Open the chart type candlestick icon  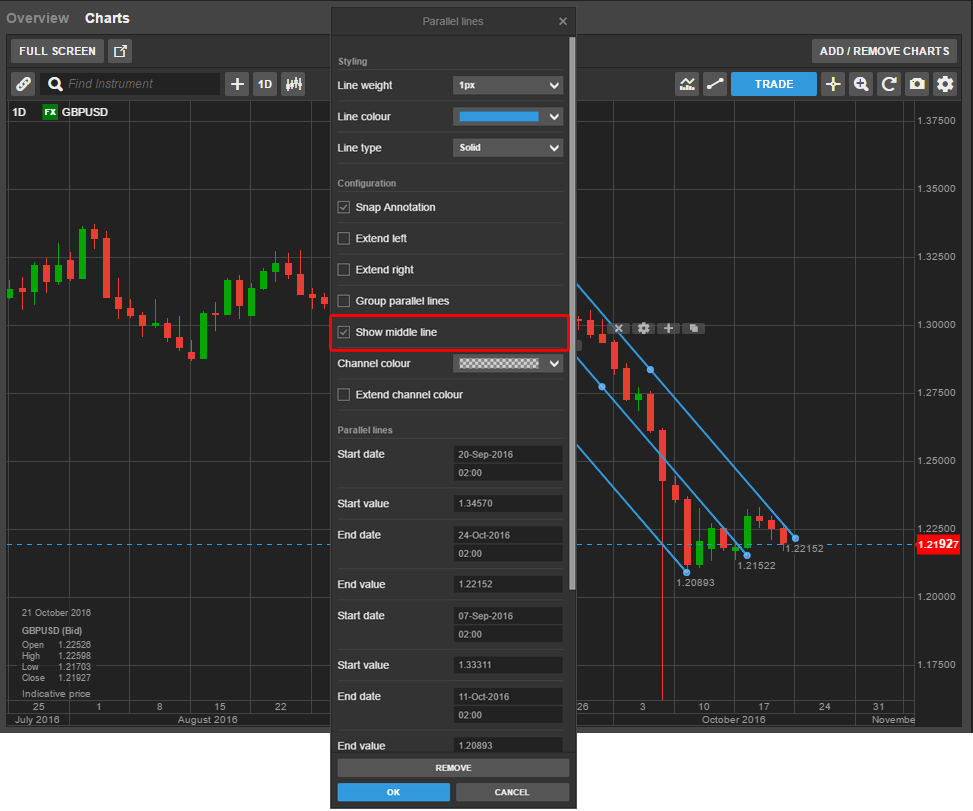293,84
